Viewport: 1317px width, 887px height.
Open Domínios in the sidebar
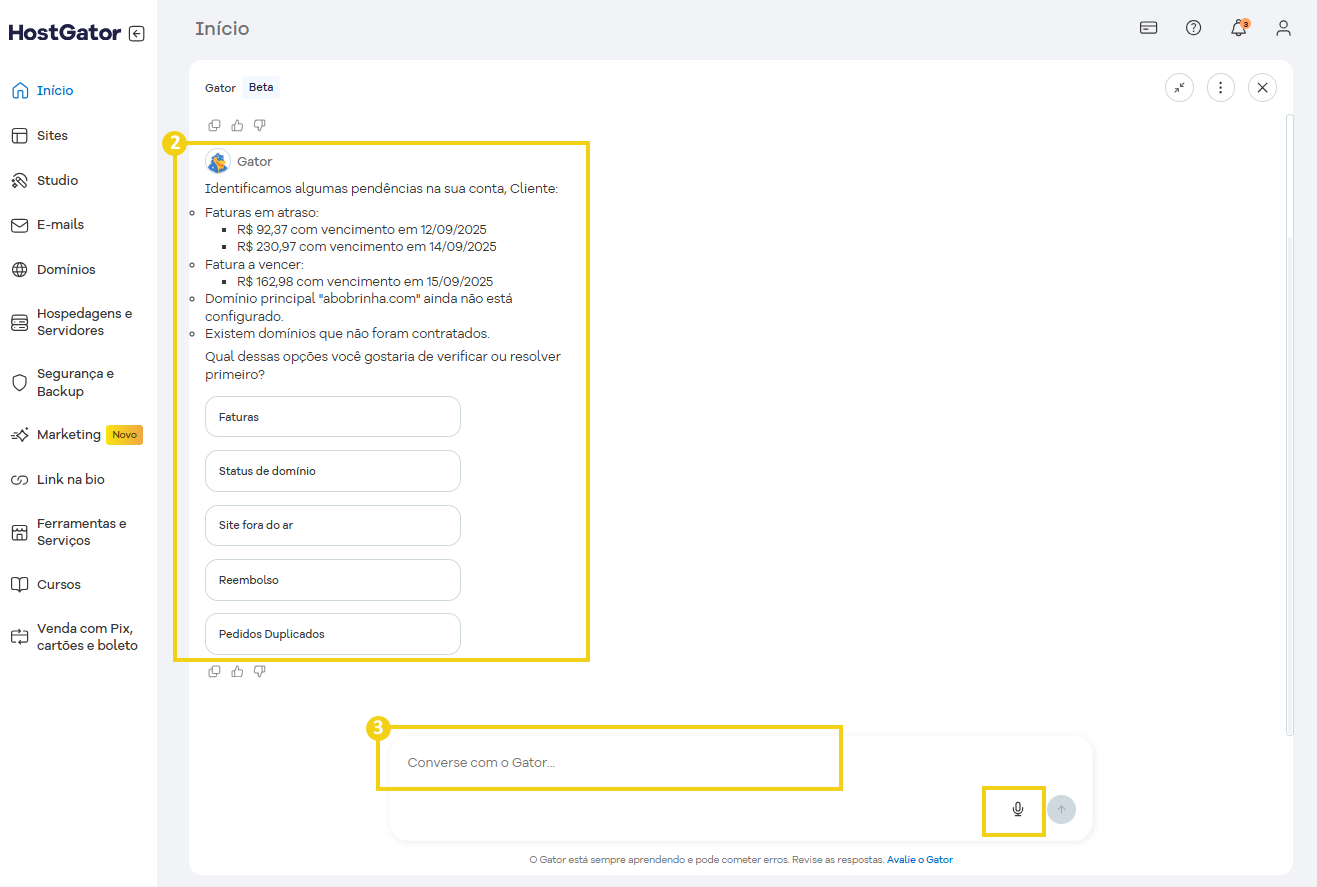coord(66,269)
